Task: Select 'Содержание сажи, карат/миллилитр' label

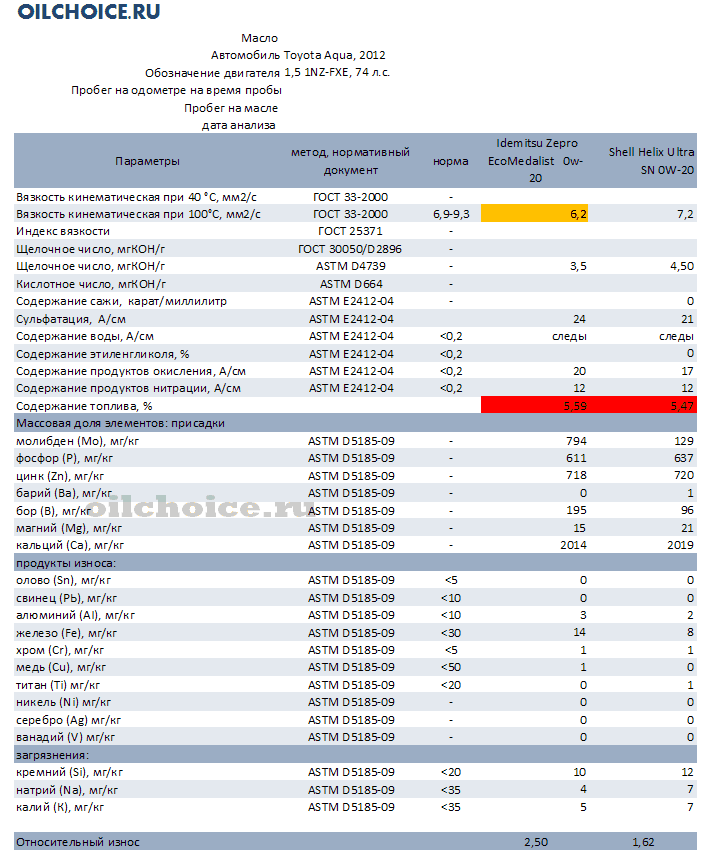Action: point(121,301)
